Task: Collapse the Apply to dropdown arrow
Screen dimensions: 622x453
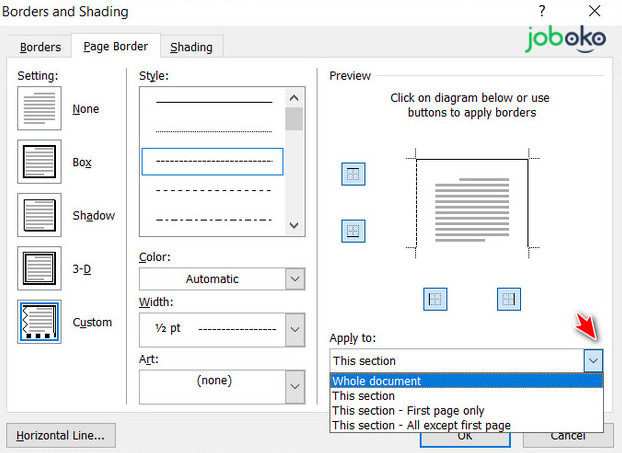Action: pyautogui.click(x=593, y=360)
